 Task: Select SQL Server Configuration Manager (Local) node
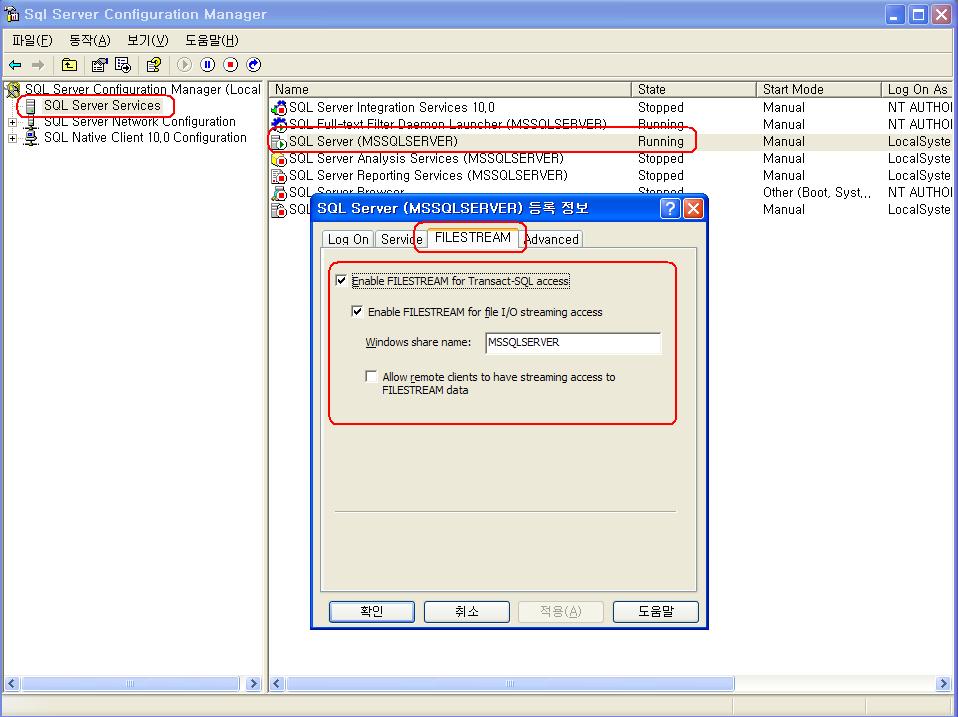(x=142, y=90)
